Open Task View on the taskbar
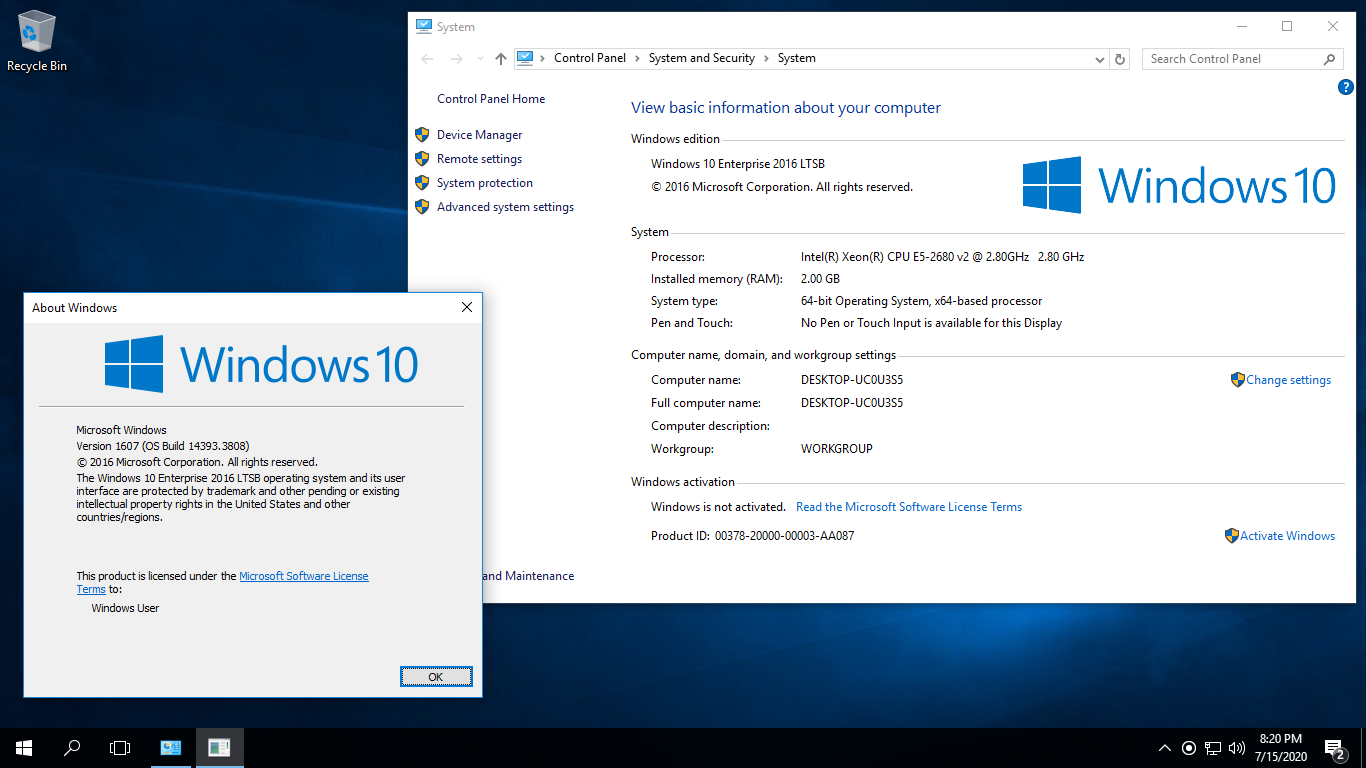Viewport: 1366px width, 768px height. click(x=120, y=747)
